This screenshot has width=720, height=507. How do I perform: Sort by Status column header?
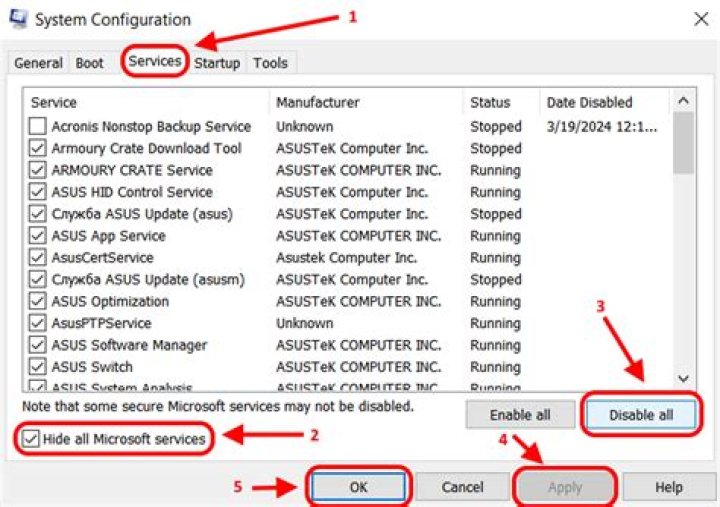(x=501, y=102)
